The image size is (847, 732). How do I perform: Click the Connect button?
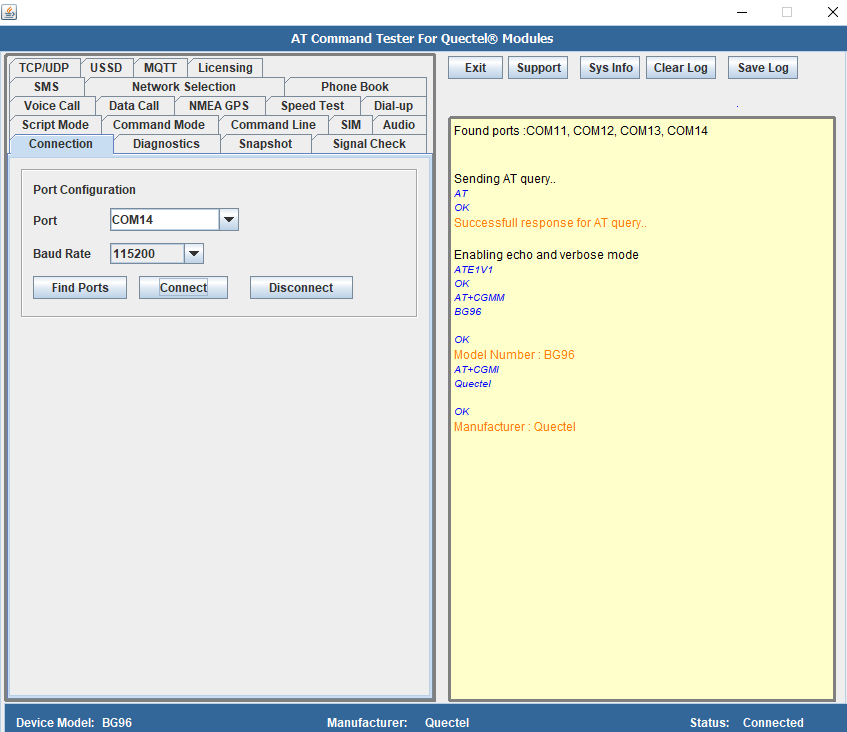(183, 287)
